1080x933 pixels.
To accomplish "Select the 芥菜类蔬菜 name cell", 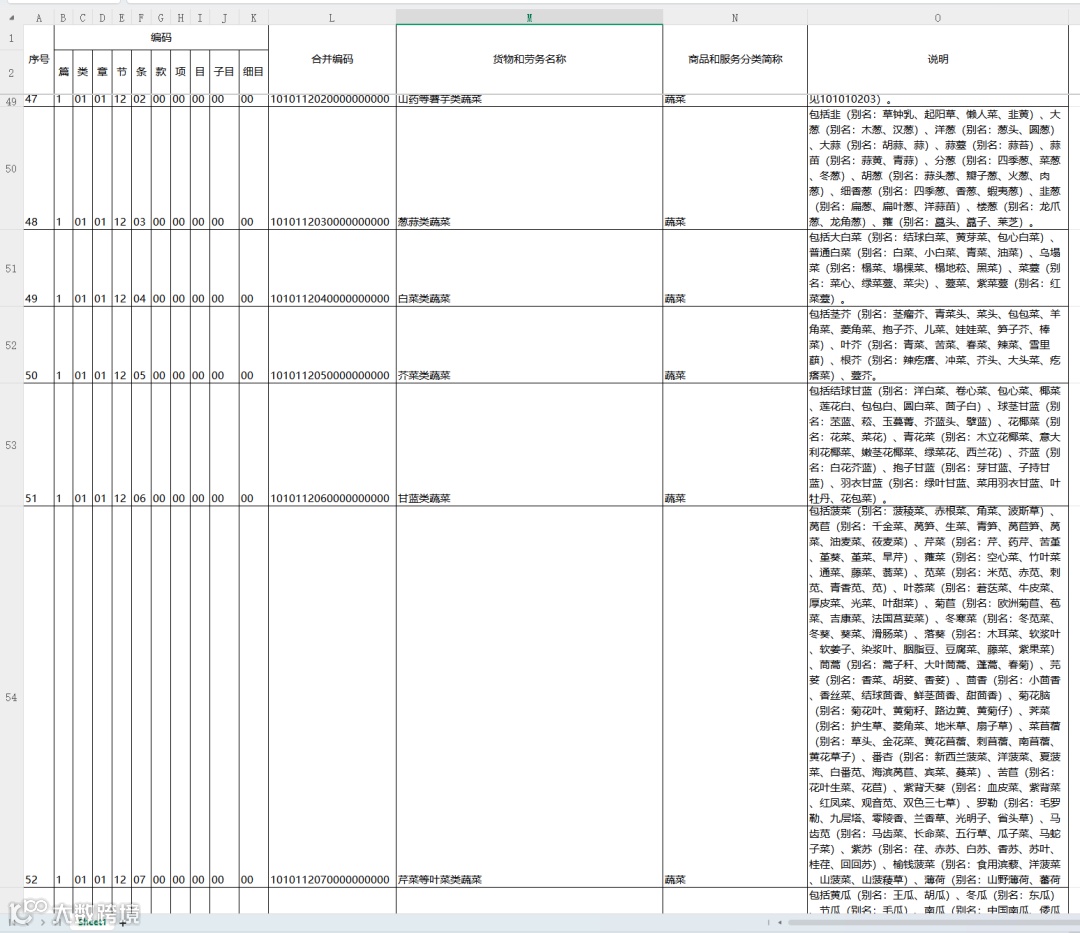I will 529,345.
